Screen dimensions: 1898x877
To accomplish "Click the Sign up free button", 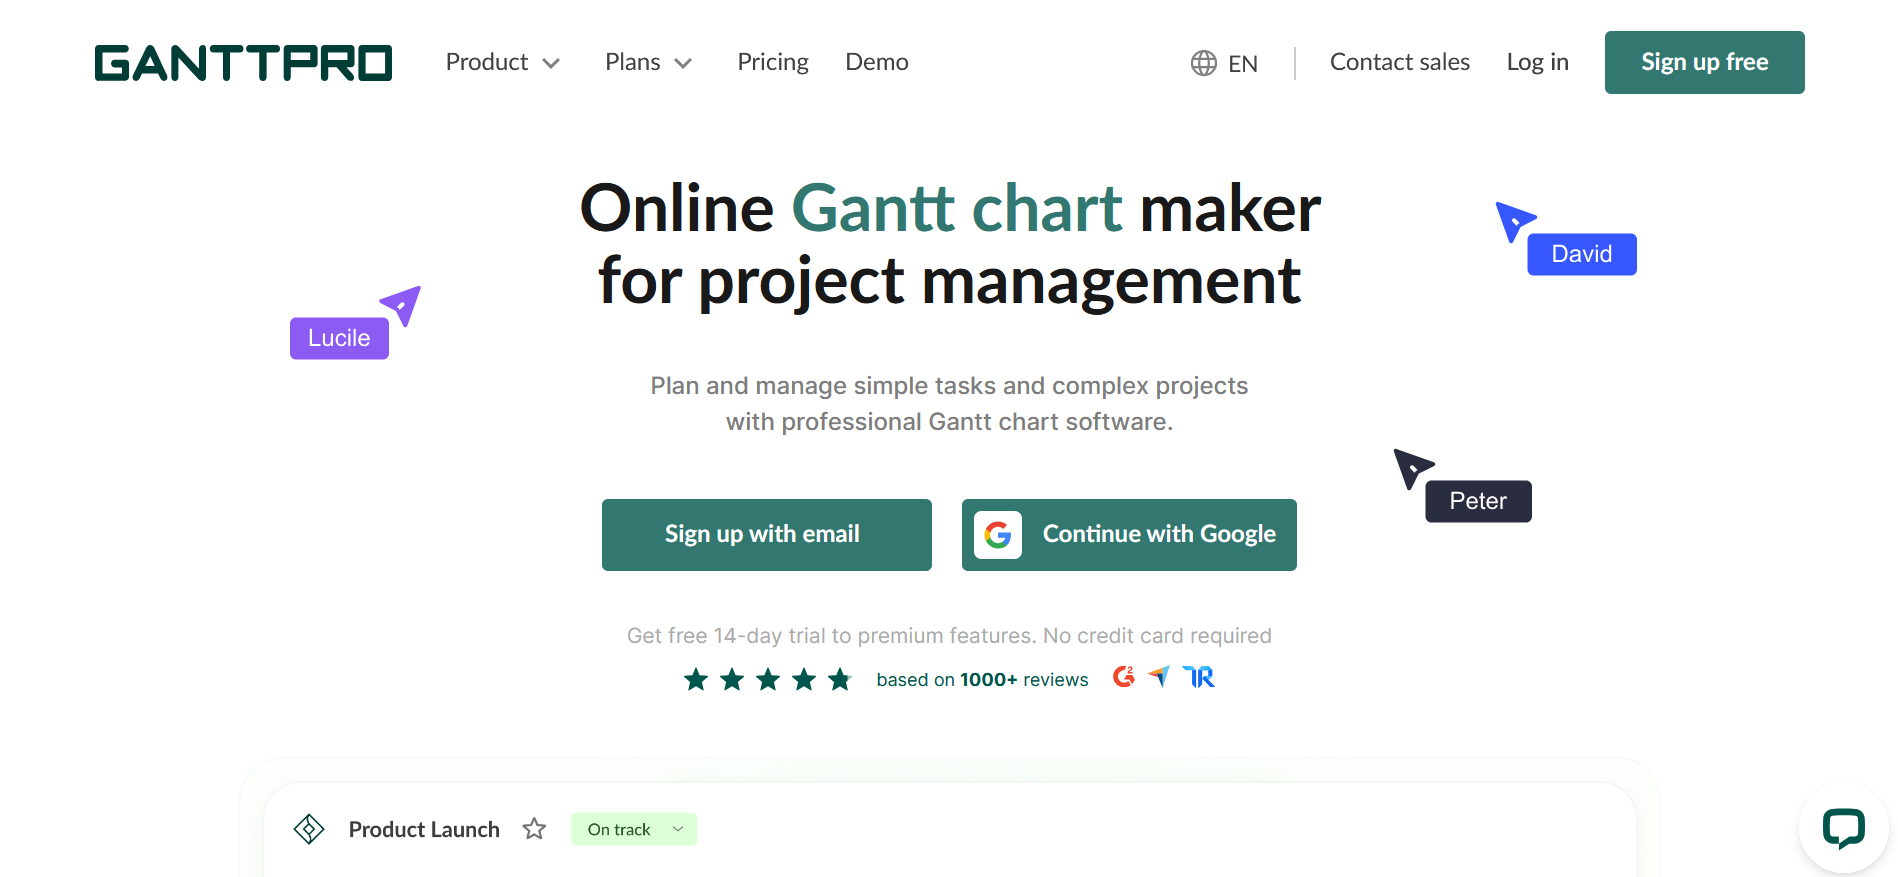I will click(1705, 62).
